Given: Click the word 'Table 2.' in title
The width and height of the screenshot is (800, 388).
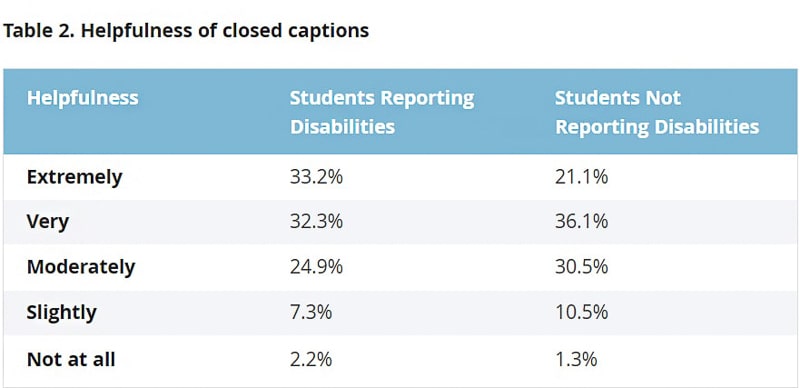Looking at the screenshot, I should (x=39, y=31).
